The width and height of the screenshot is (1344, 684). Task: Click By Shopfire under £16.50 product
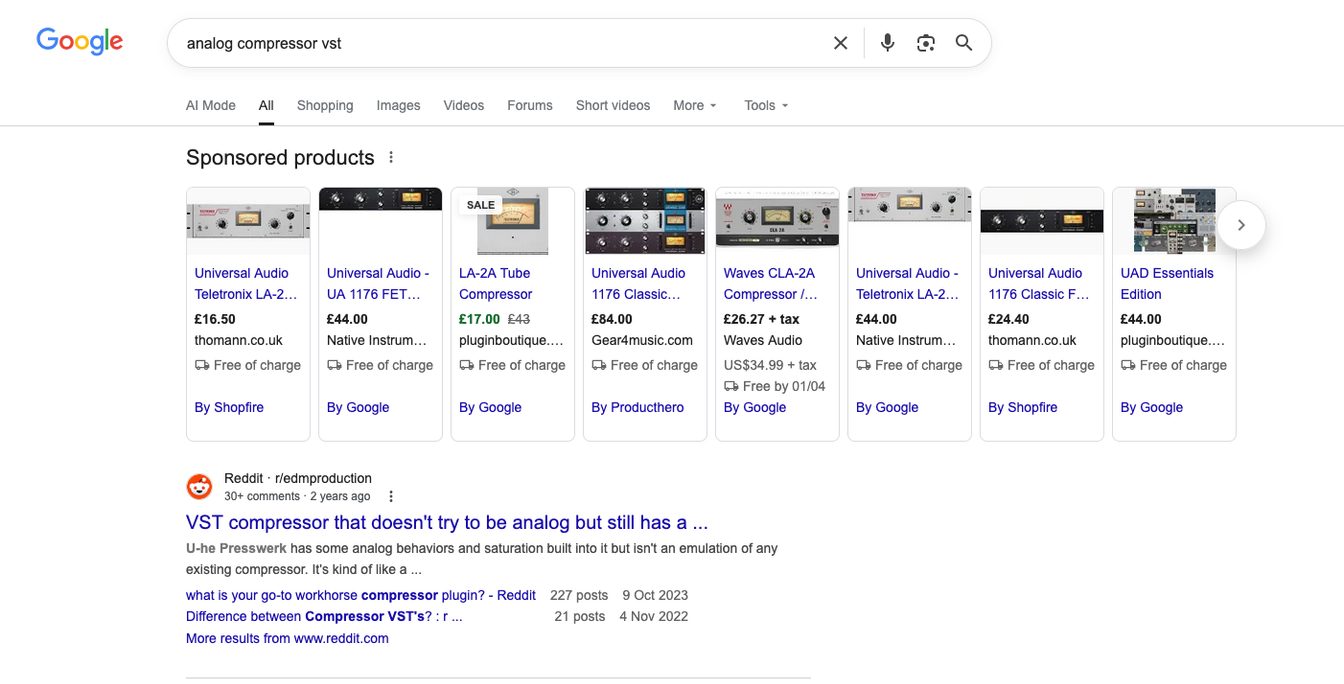click(229, 407)
